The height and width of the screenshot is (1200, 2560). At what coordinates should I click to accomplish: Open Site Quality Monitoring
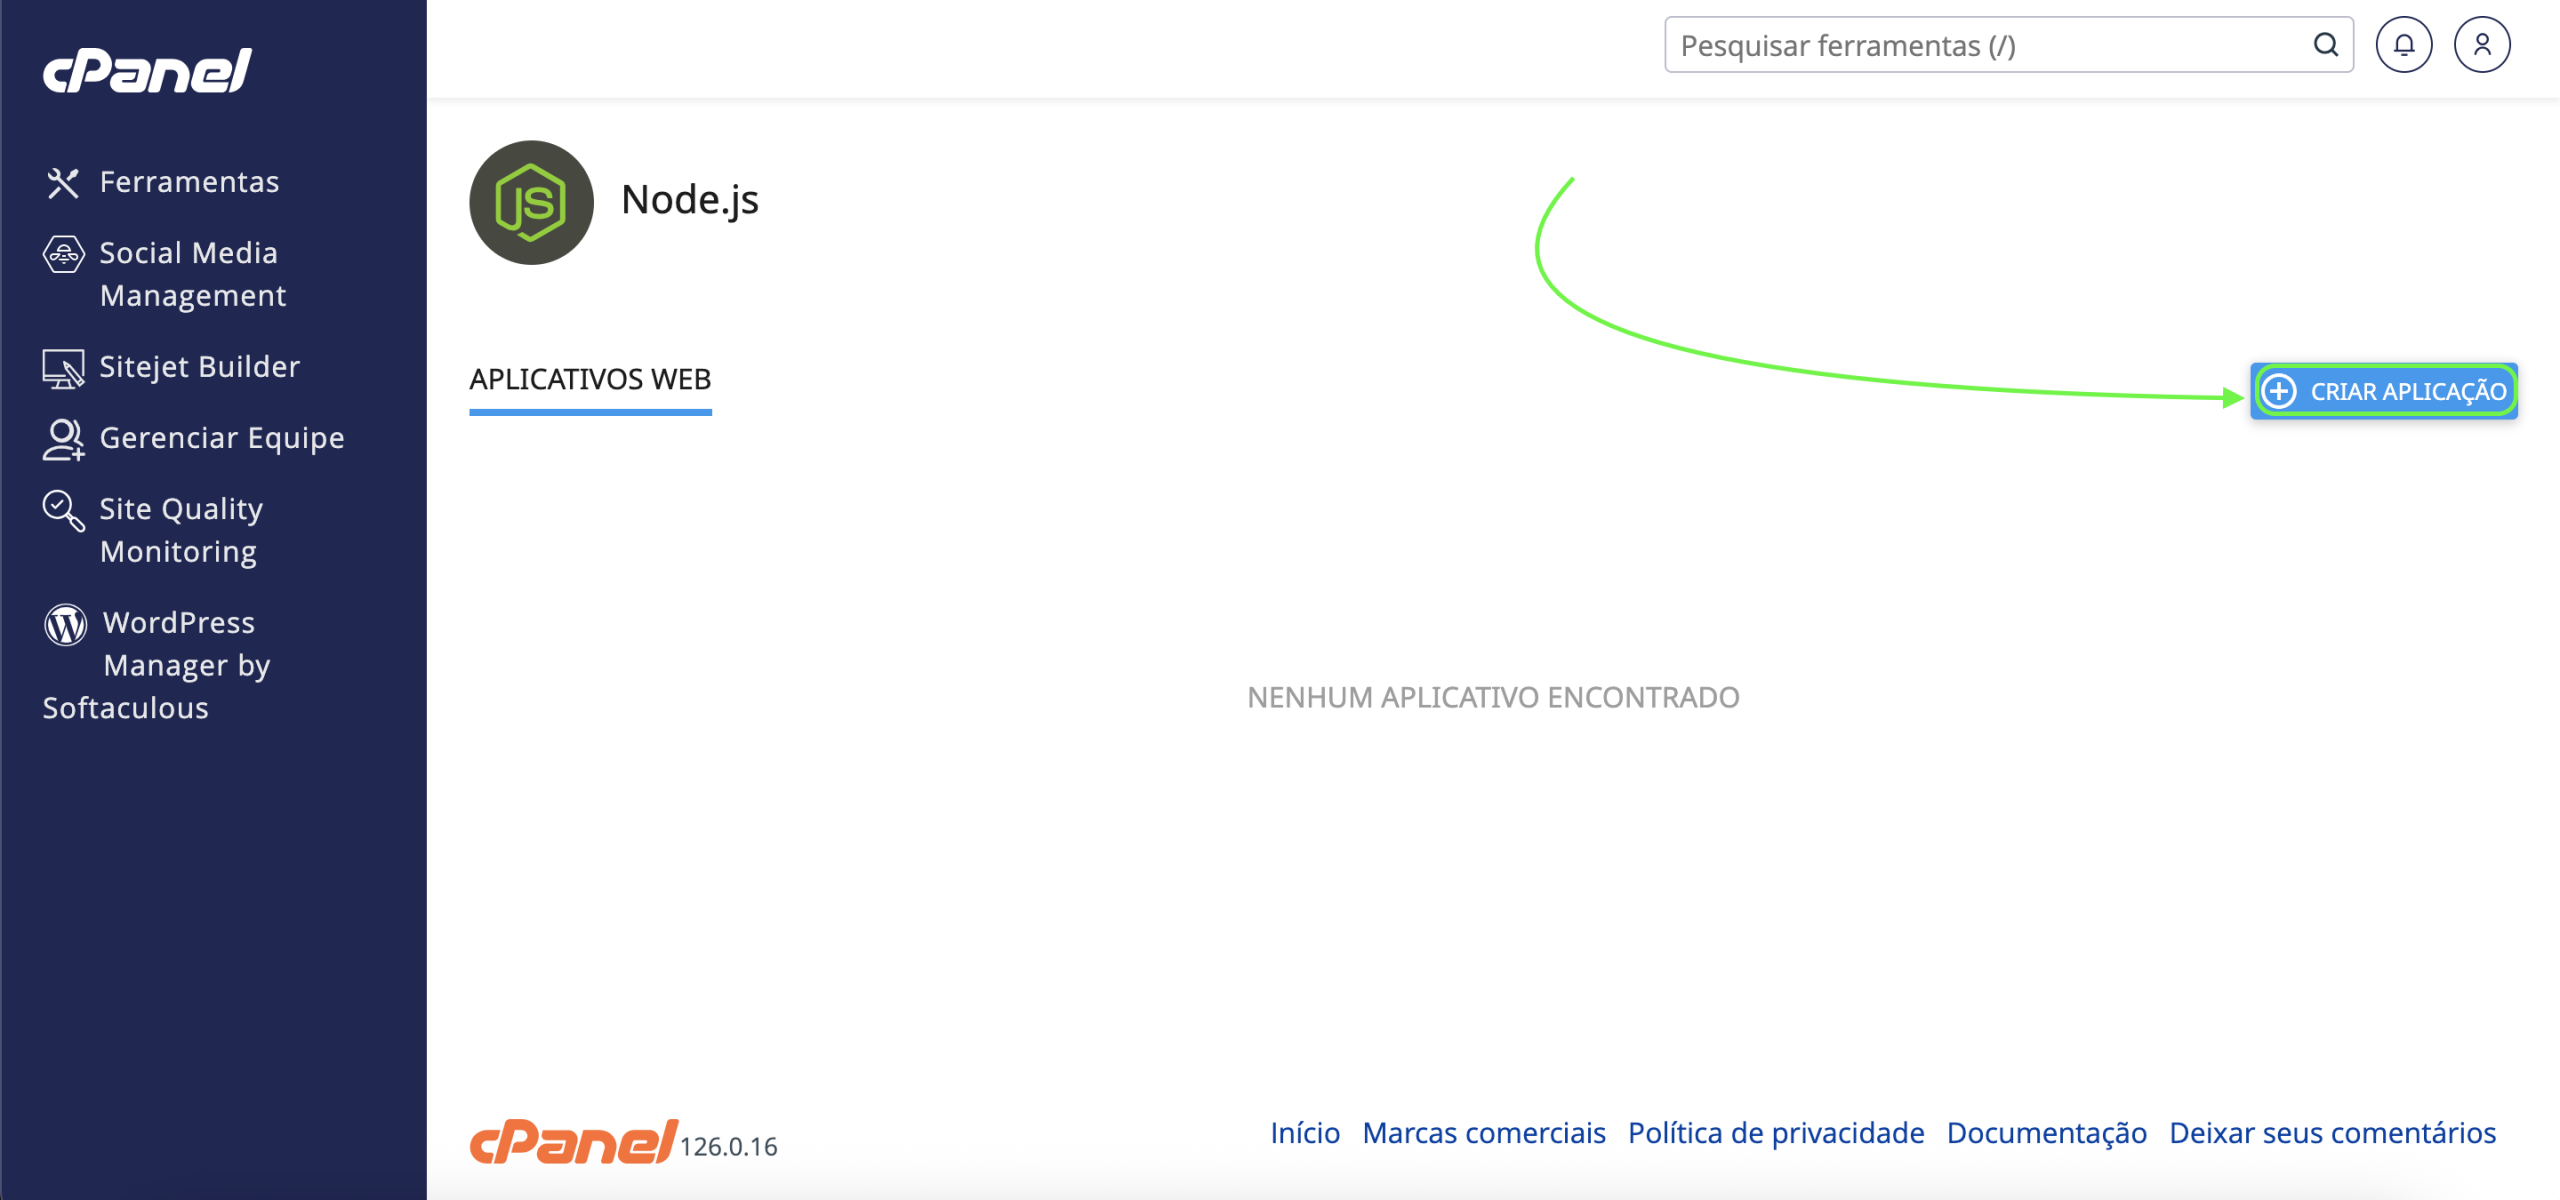(180, 530)
